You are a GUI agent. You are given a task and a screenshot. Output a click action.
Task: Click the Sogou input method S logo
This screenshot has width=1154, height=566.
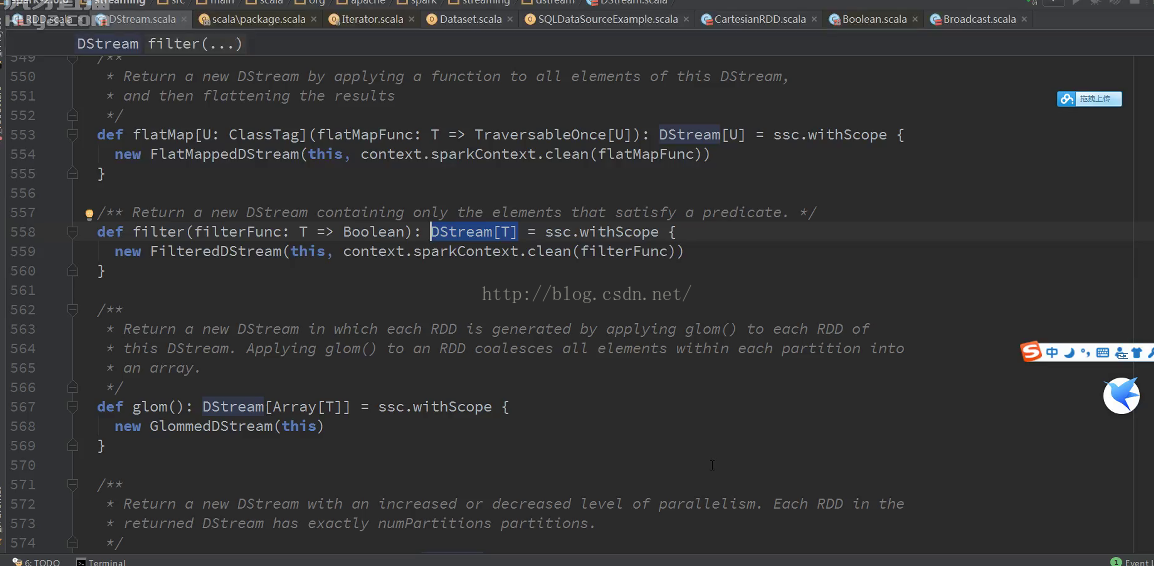pyautogui.click(x=1031, y=353)
